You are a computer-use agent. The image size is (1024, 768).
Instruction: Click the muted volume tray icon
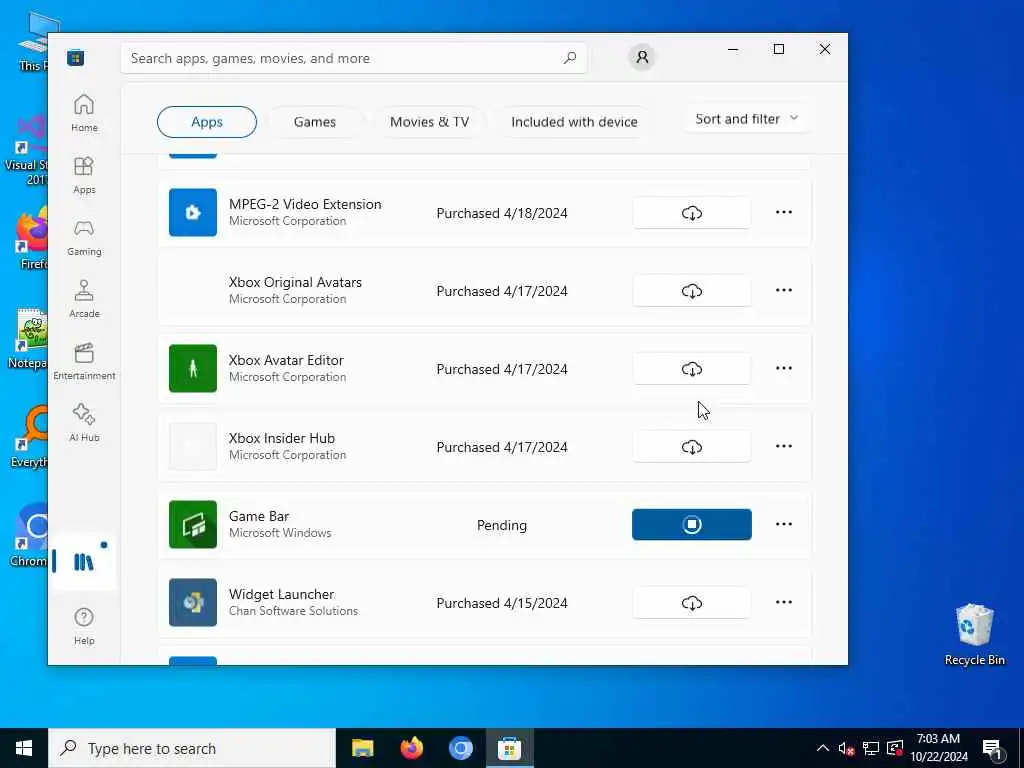[846, 748]
